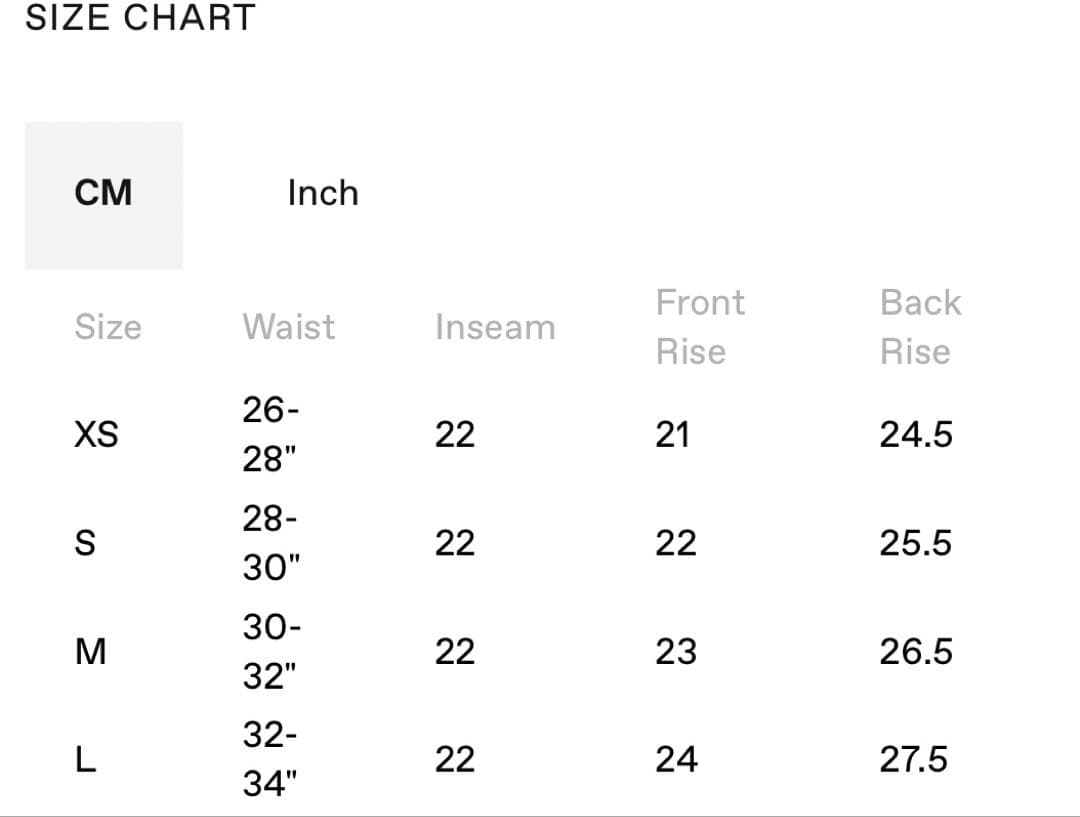Click the S size row label

click(x=86, y=544)
